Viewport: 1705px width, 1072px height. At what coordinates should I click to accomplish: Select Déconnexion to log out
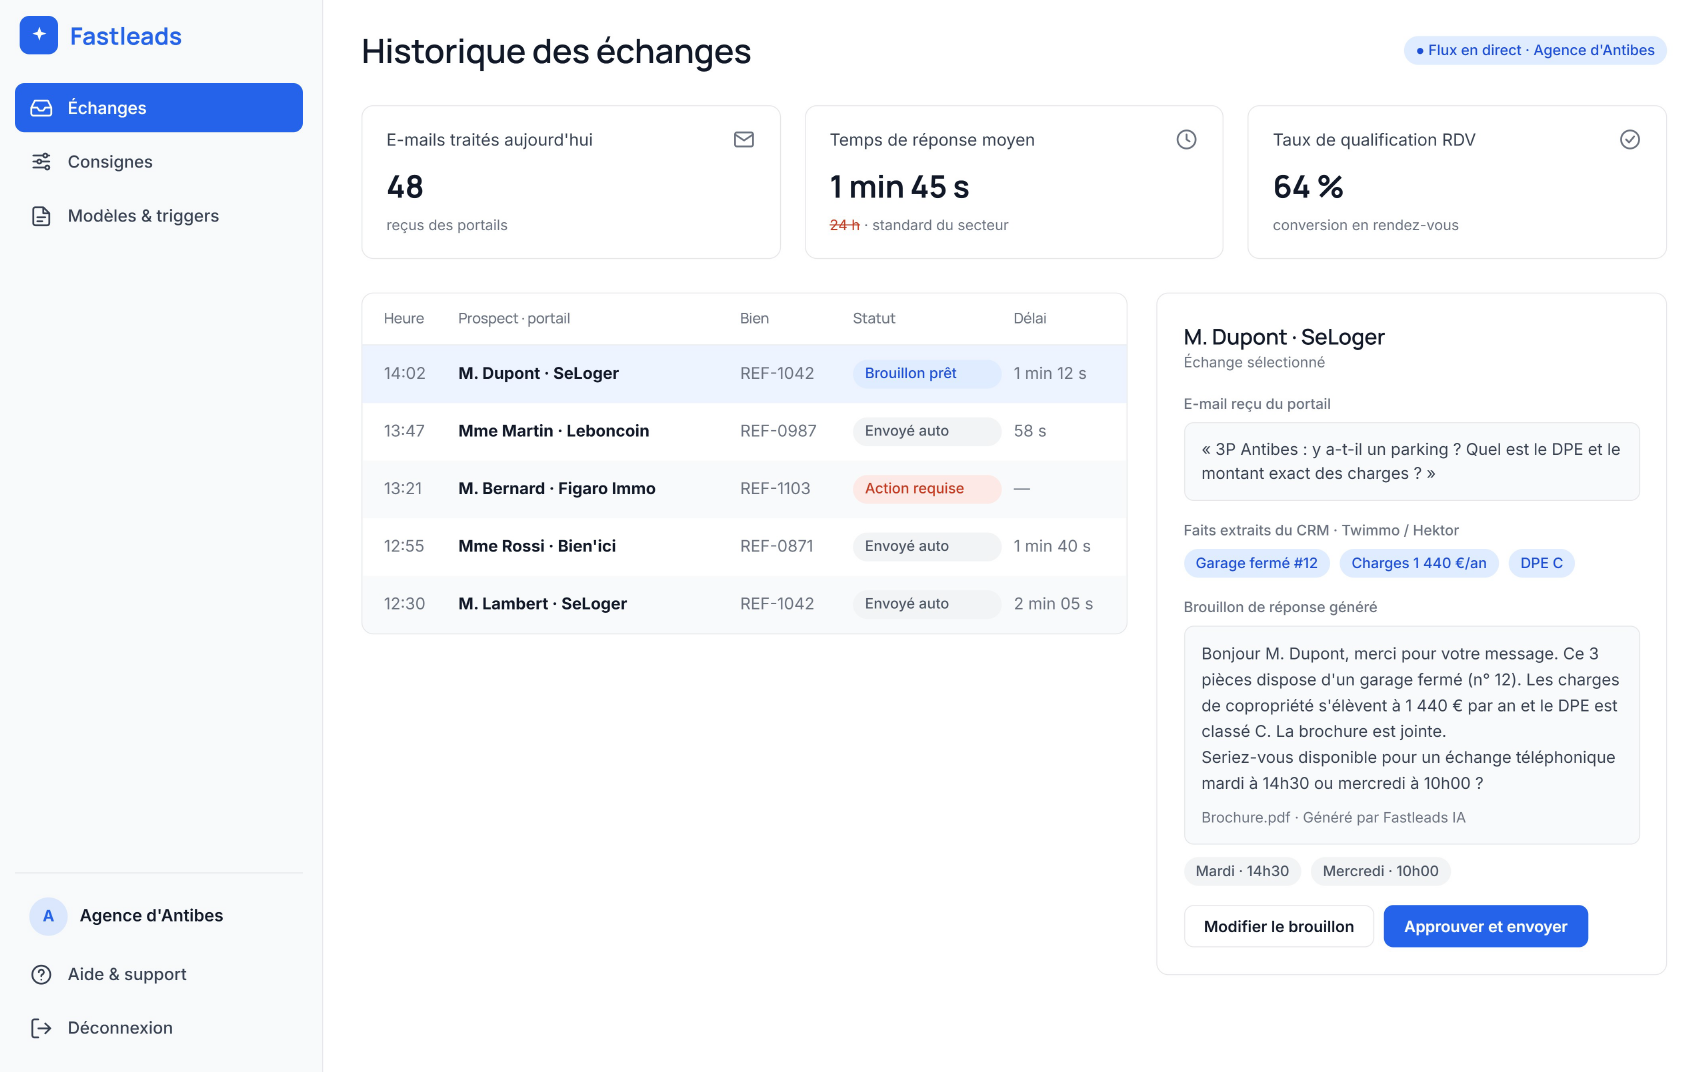tap(159, 1028)
